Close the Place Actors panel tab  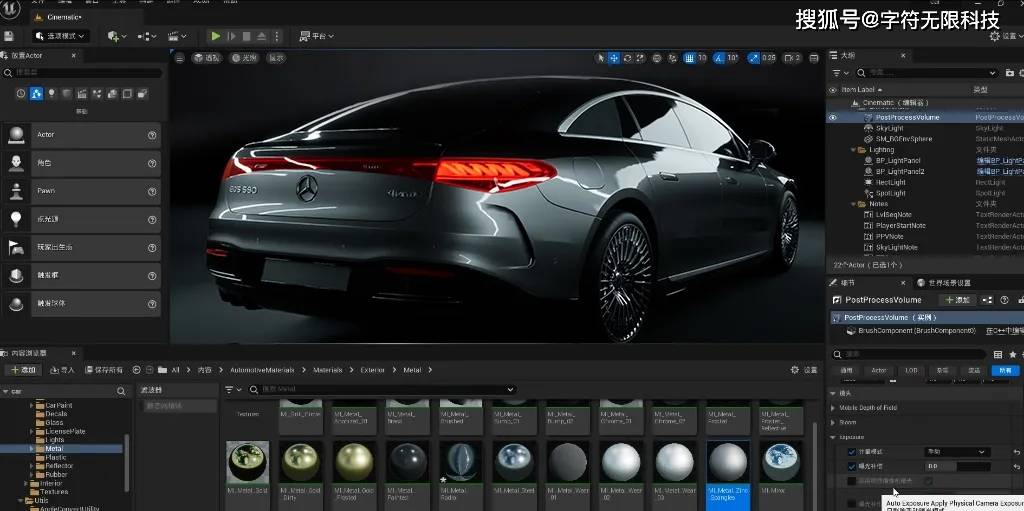pyautogui.click(x=73, y=56)
